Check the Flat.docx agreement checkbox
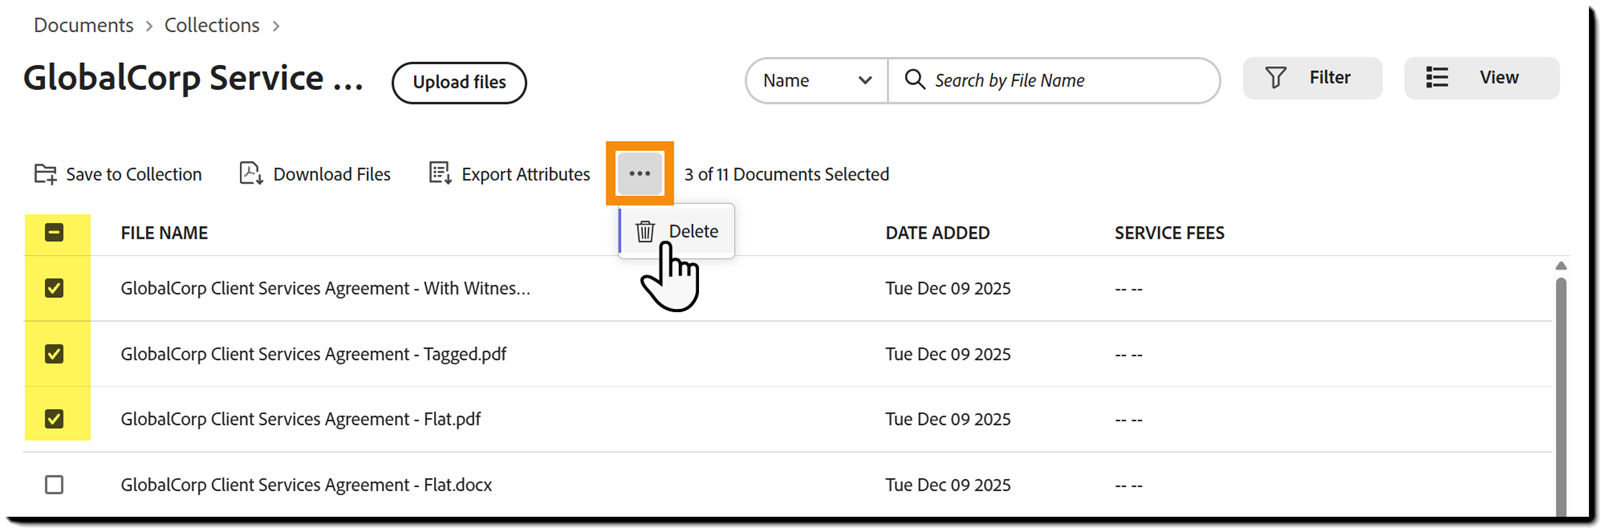 coord(54,485)
